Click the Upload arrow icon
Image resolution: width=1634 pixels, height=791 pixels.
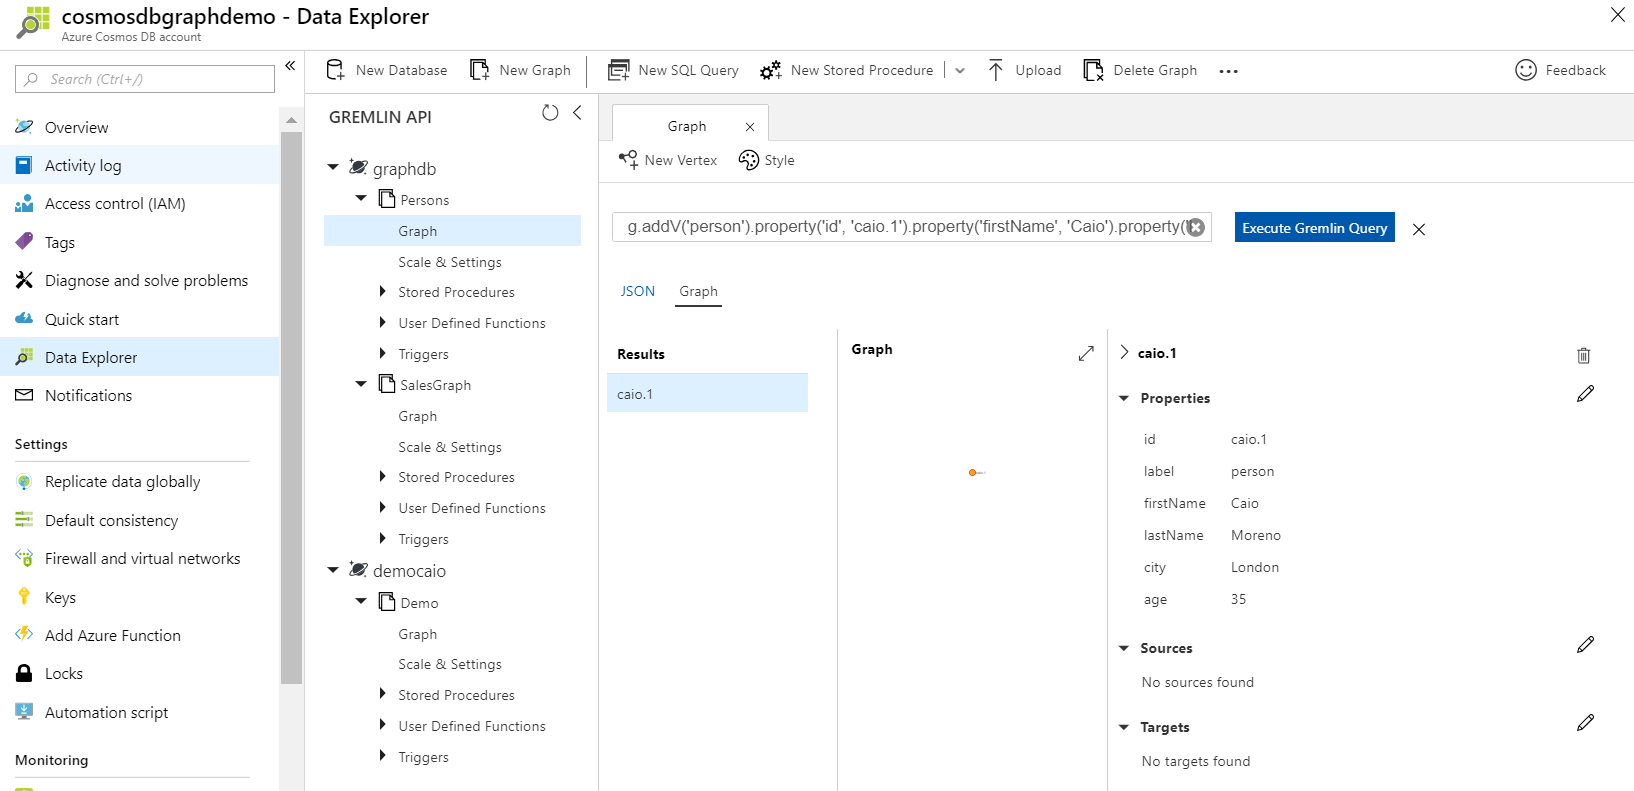pyautogui.click(x=996, y=70)
